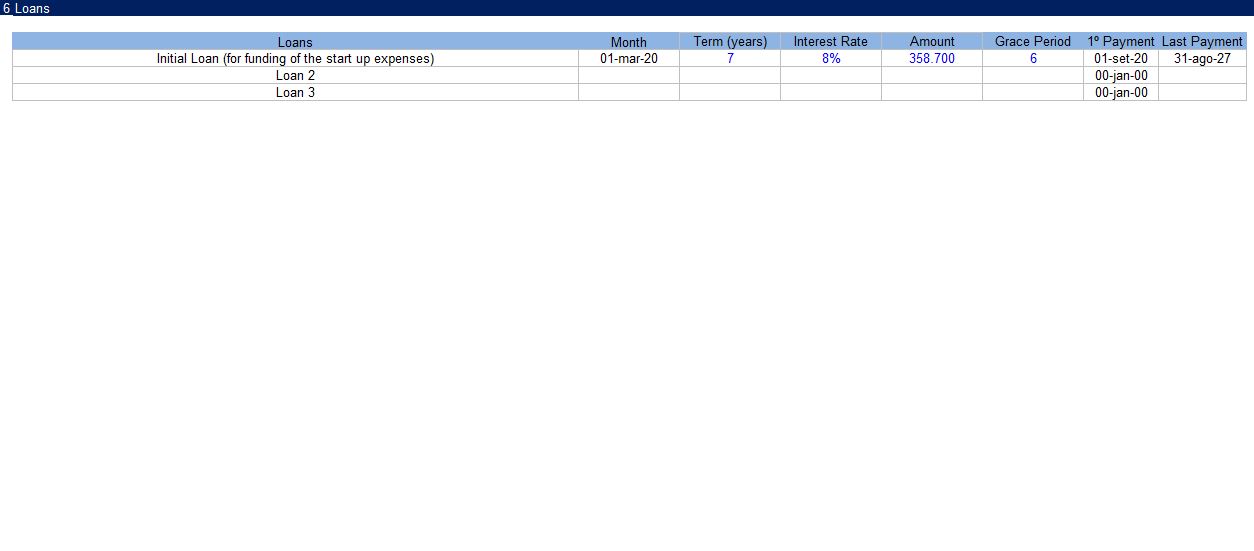1254x551 pixels.
Task: Select the '31-ago-27' last payment cell
Action: click(x=1202, y=59)
